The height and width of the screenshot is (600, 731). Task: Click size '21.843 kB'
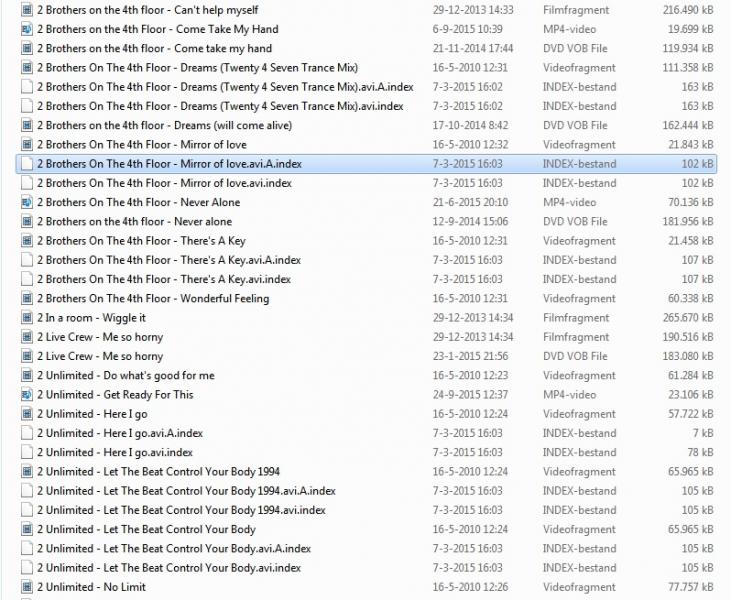690,145
